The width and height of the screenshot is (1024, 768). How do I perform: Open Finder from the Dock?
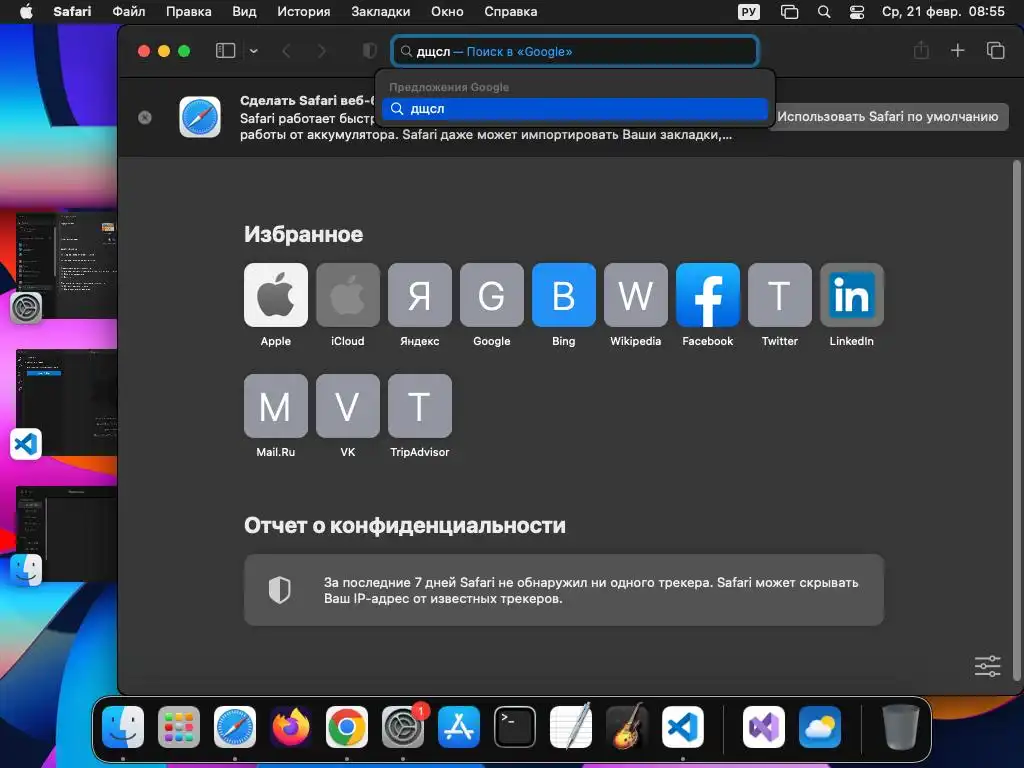123,727
